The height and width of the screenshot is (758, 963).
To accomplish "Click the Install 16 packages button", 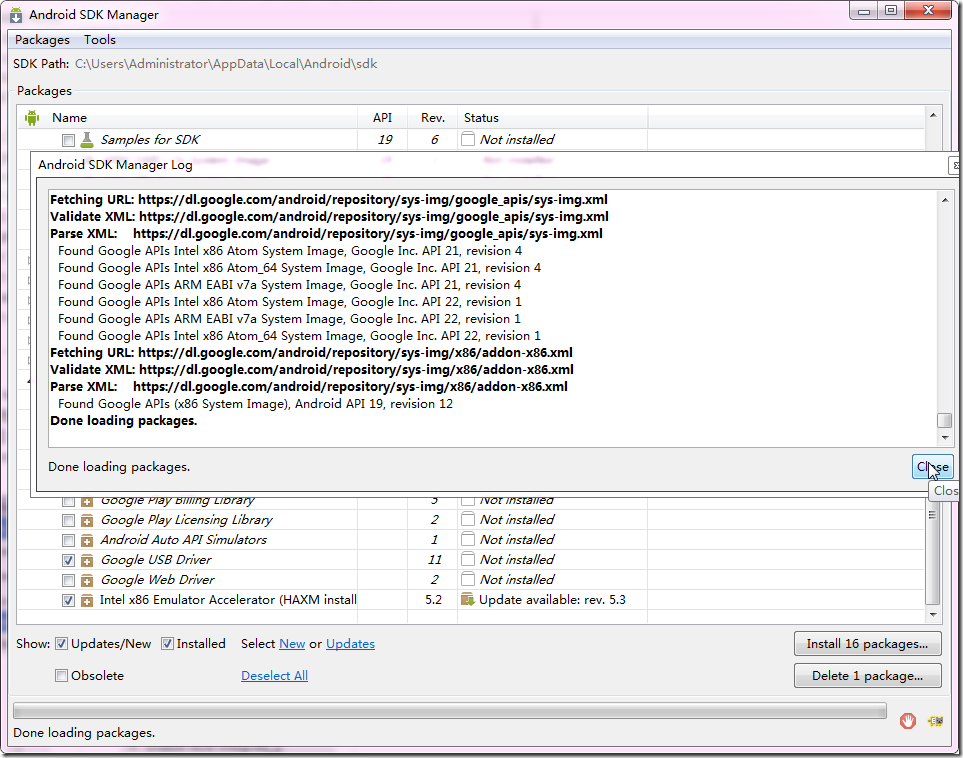I will (867, 644).
